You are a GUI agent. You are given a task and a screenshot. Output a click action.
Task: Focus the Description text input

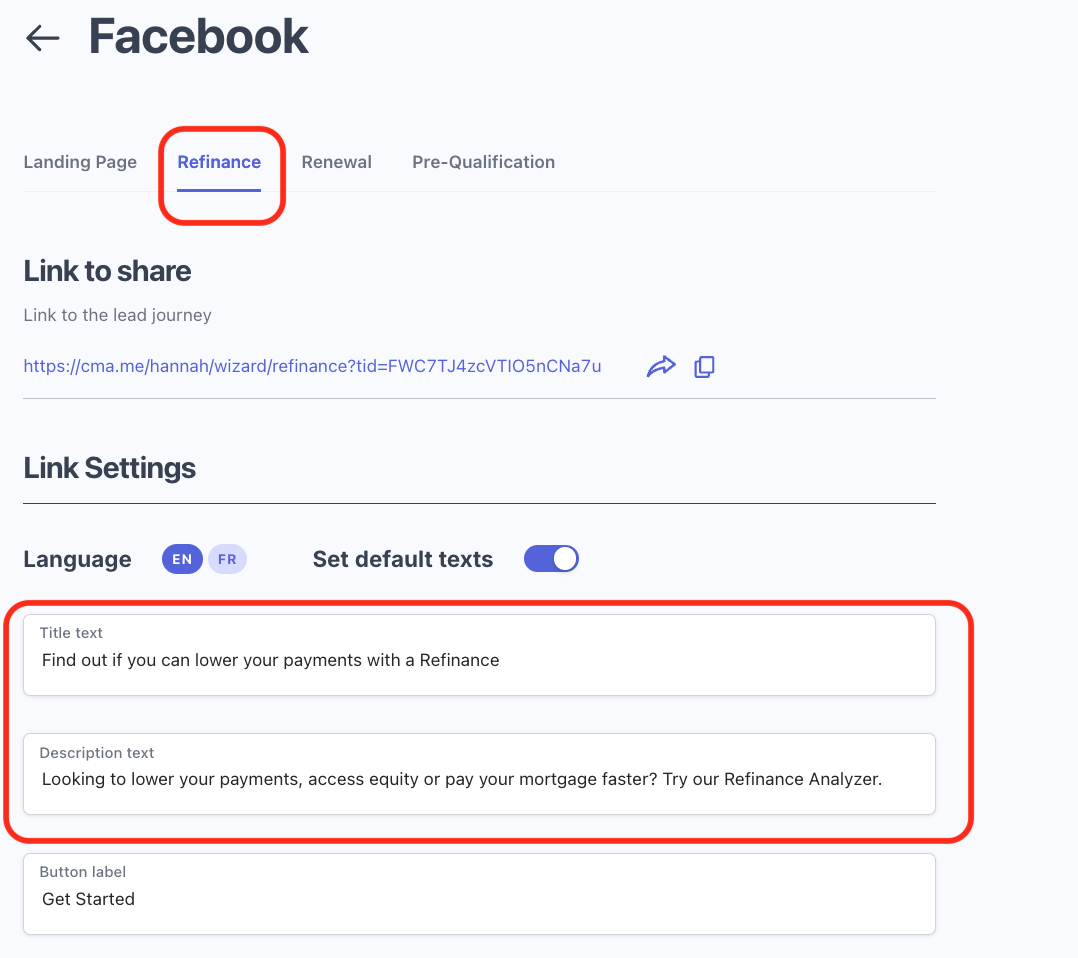coord(479,779)
